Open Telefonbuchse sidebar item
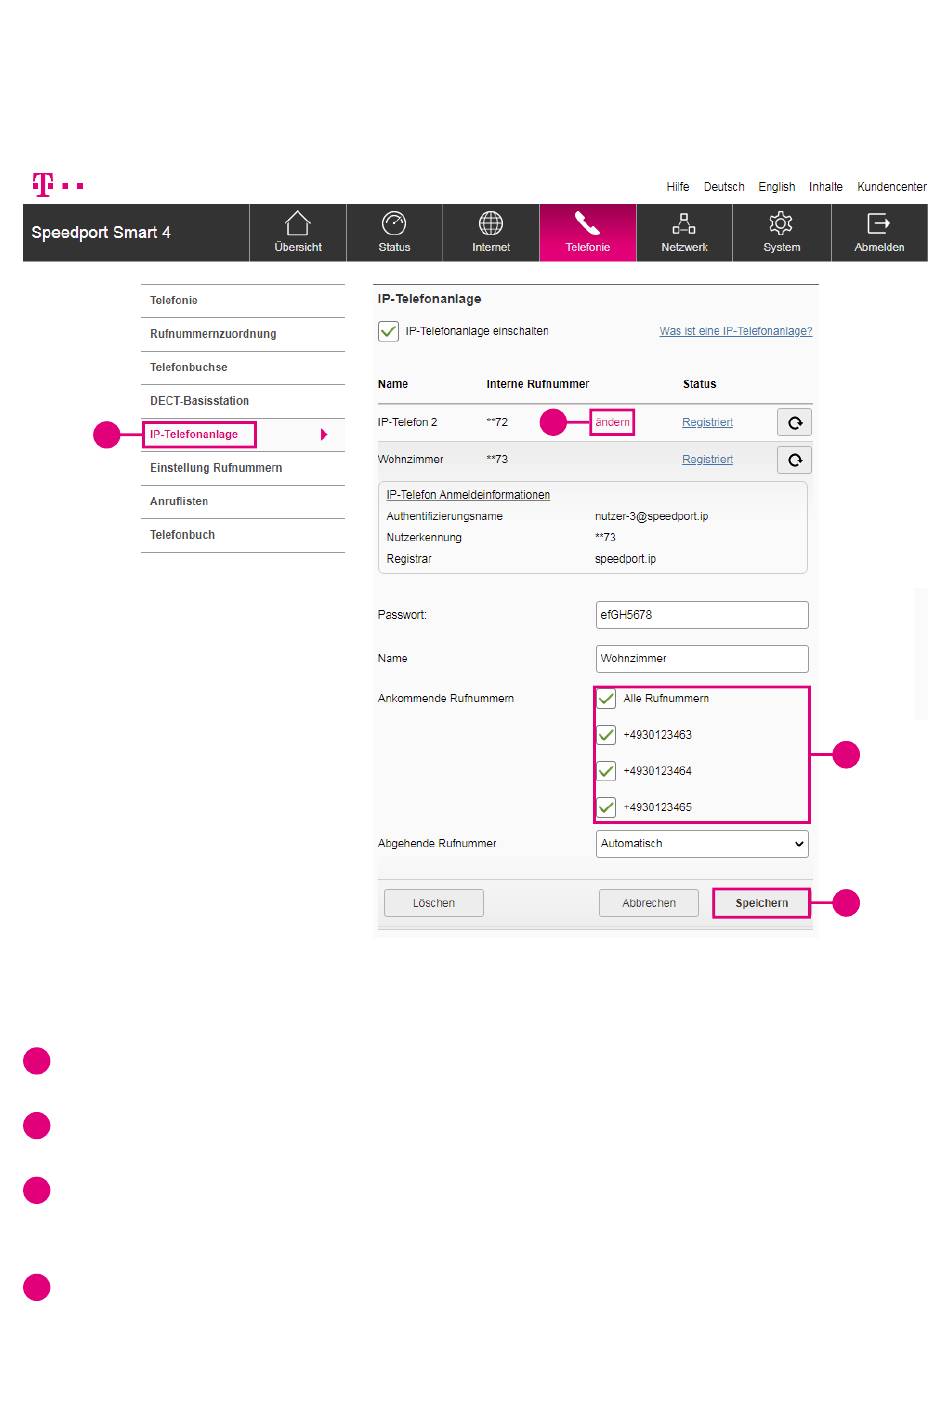Image resolution: width=950 pixels, height=1425 pixels. [x=243, y=367]
